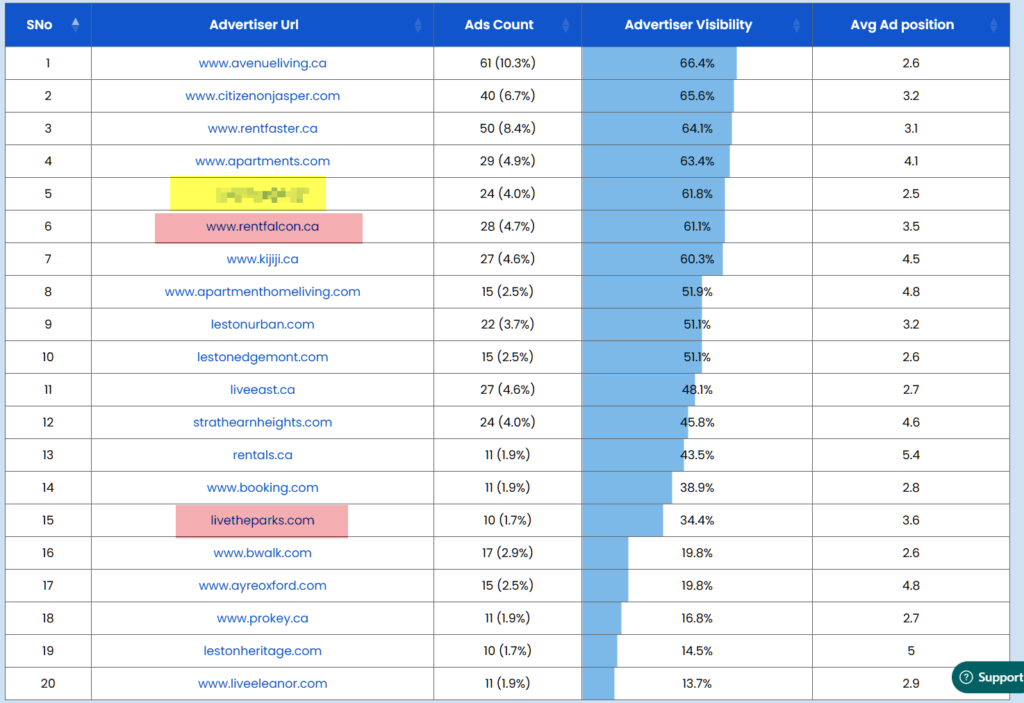Click the Avg Ad position header label
This screenshot has height=703, width=1024.
(902, 25)
